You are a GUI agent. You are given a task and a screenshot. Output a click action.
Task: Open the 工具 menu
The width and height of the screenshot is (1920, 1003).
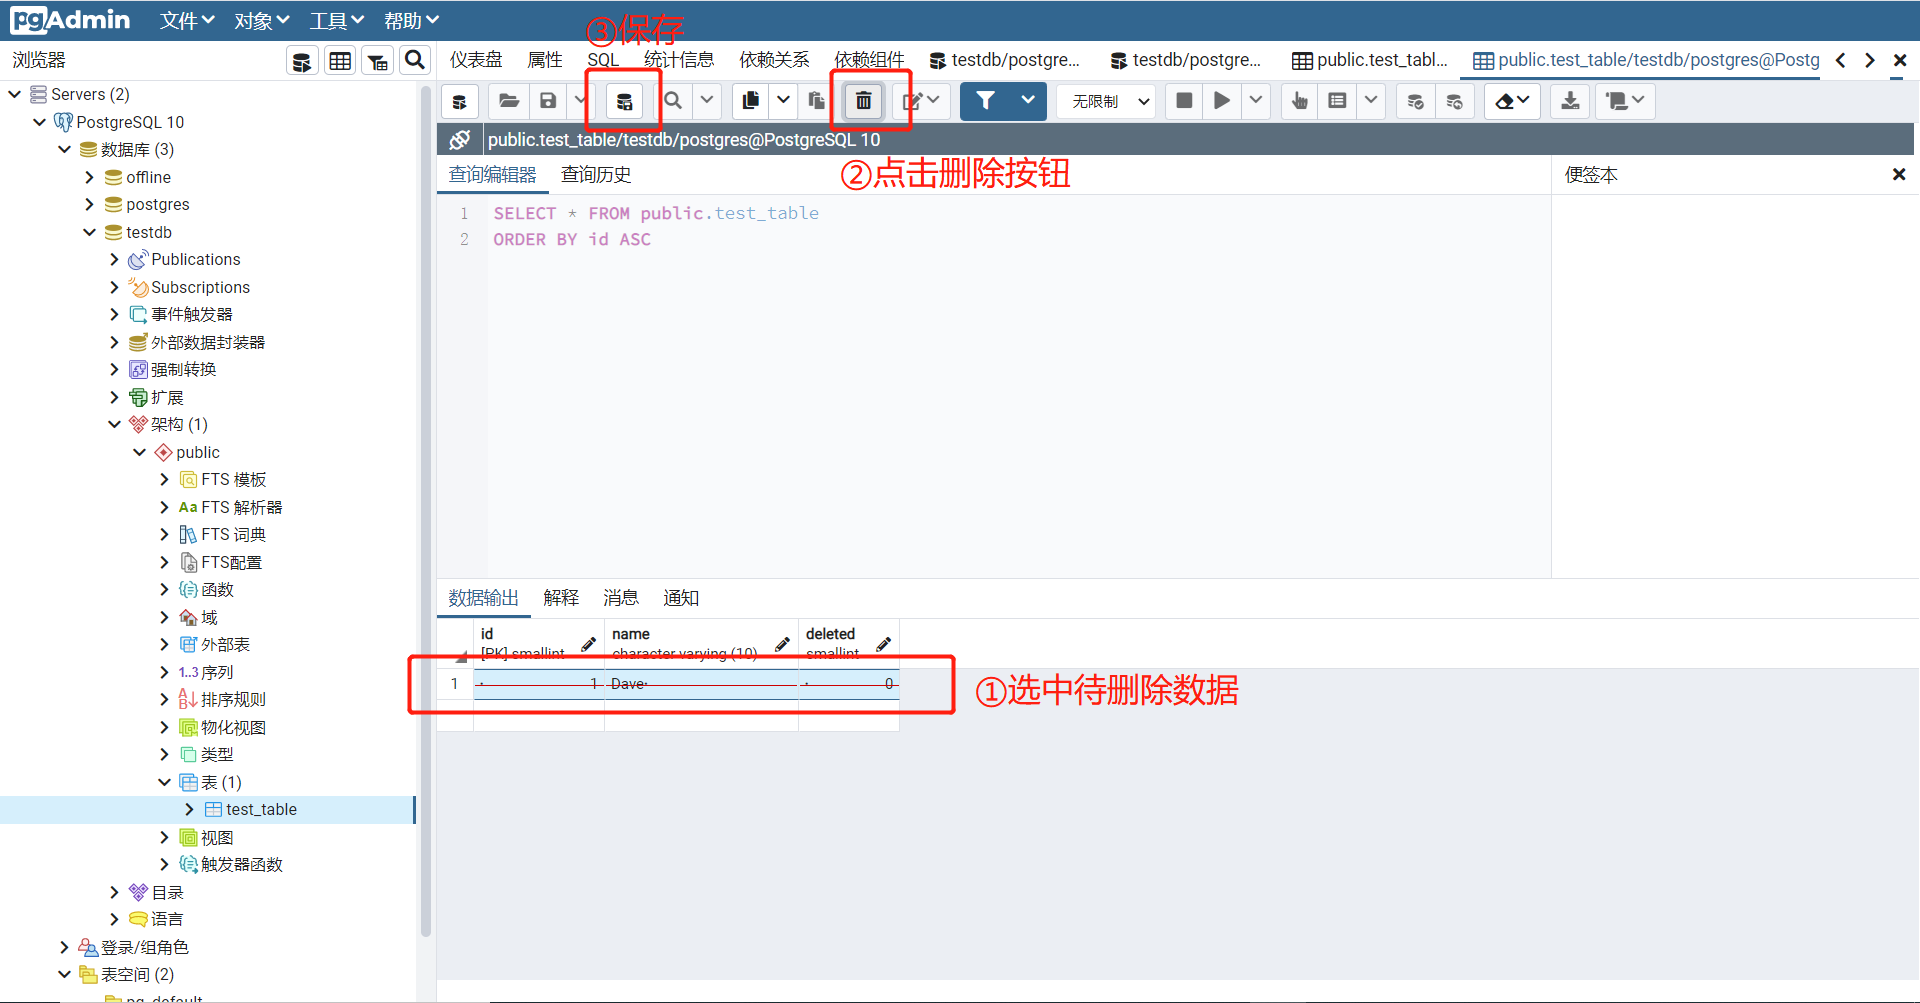[x=335, y=20]
